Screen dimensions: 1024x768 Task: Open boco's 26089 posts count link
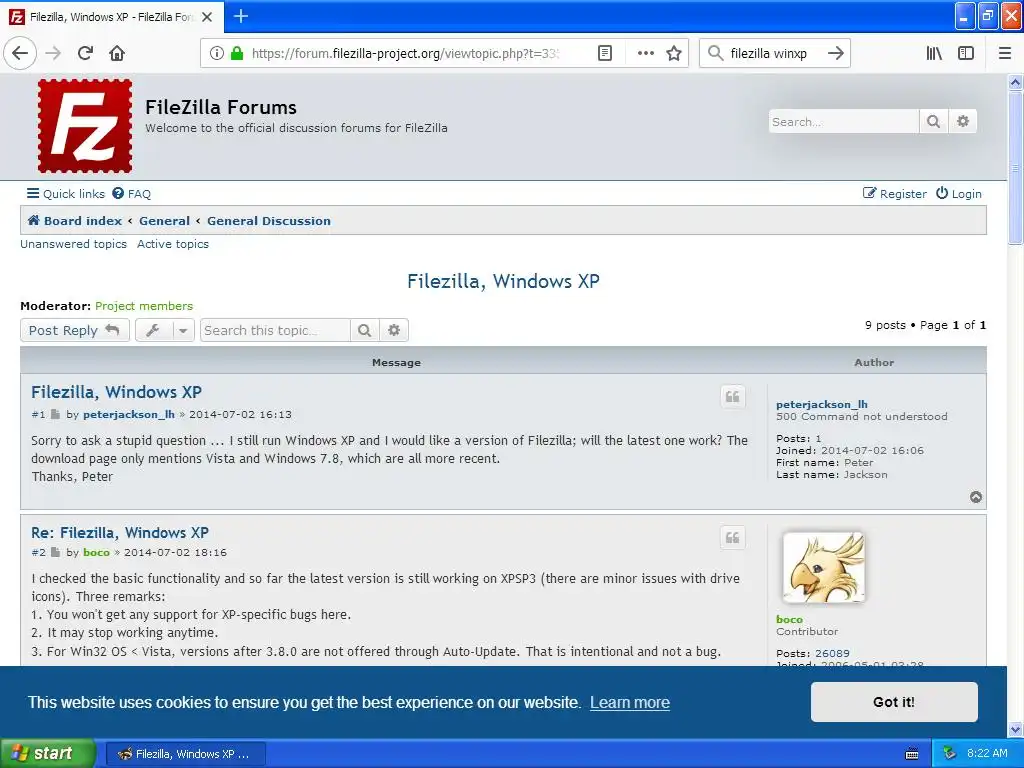coord(832,653)
